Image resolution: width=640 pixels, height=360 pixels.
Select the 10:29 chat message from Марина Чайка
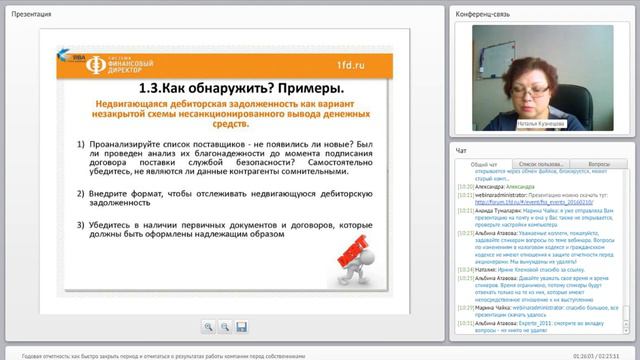[538, 311]
